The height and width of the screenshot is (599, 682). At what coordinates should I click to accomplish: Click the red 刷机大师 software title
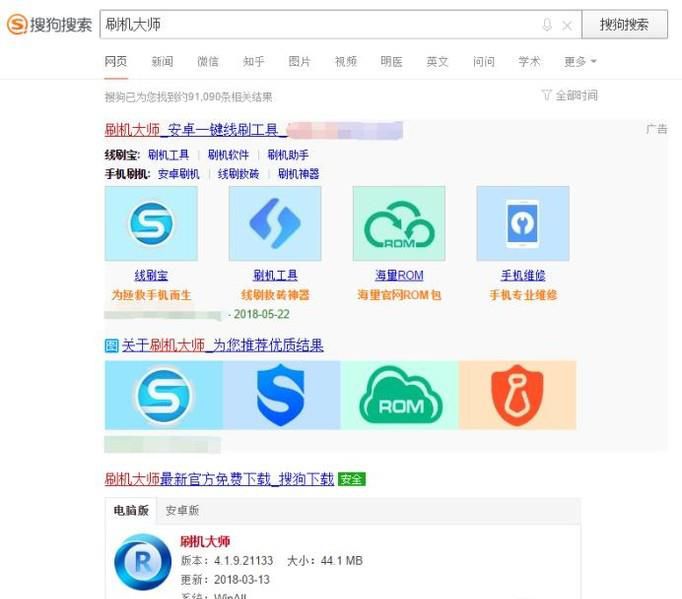click(205, 542)
